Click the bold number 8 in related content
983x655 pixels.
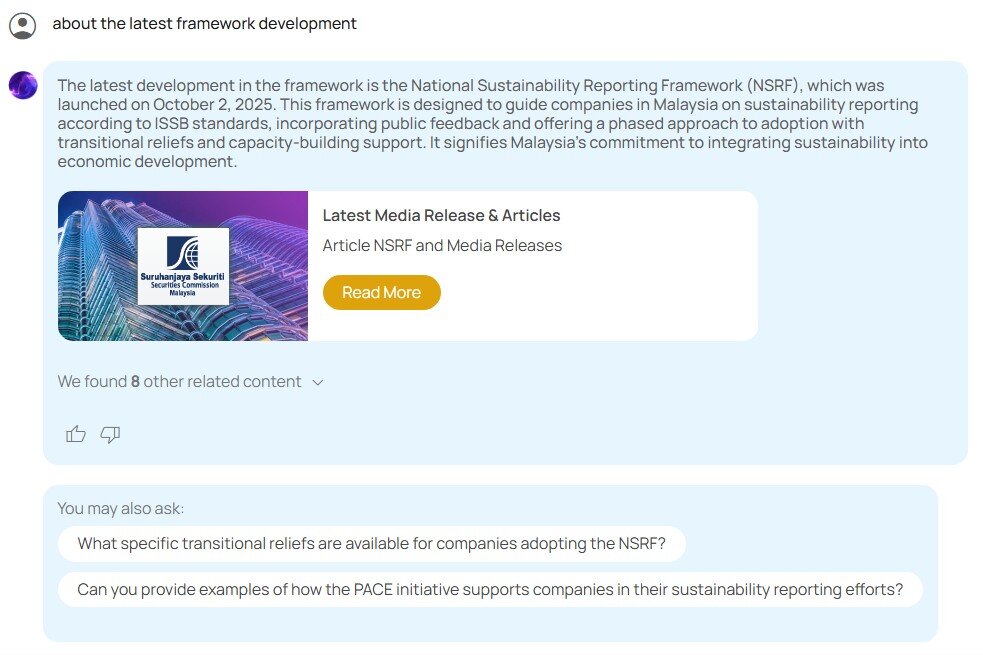tap(135, 382)
